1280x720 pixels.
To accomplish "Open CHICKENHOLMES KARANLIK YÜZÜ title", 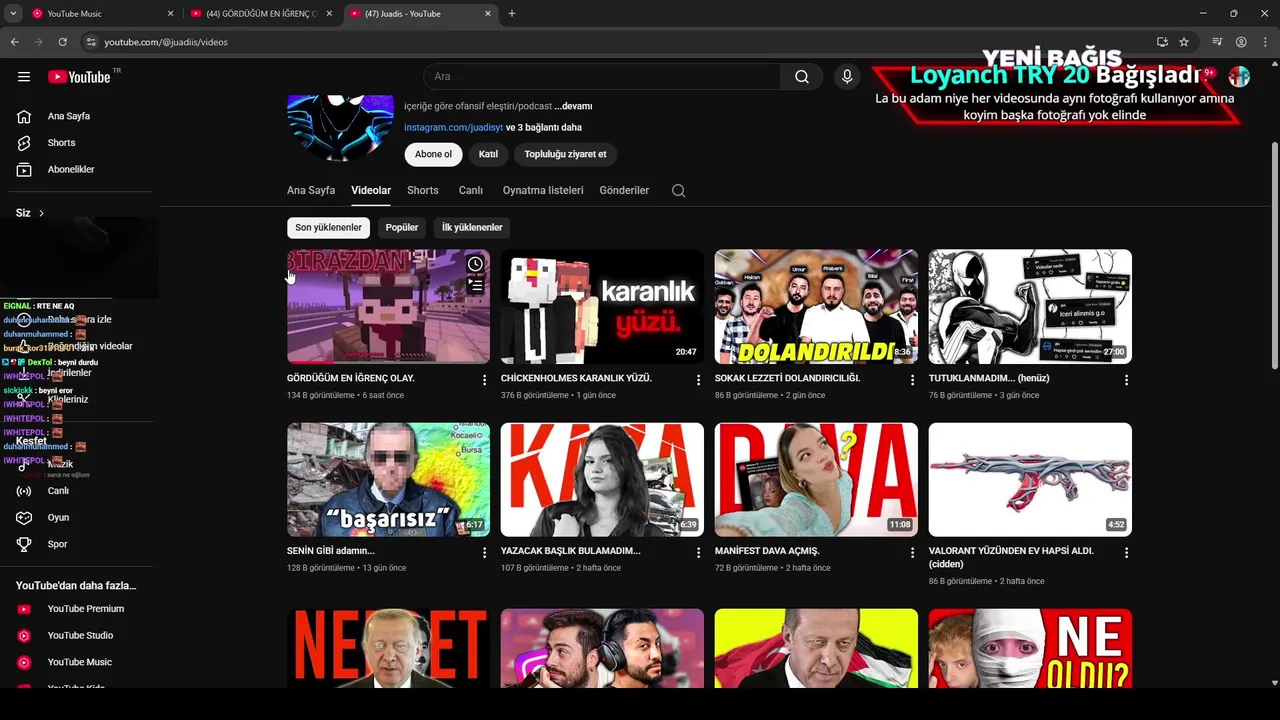I will coord(576,379).
